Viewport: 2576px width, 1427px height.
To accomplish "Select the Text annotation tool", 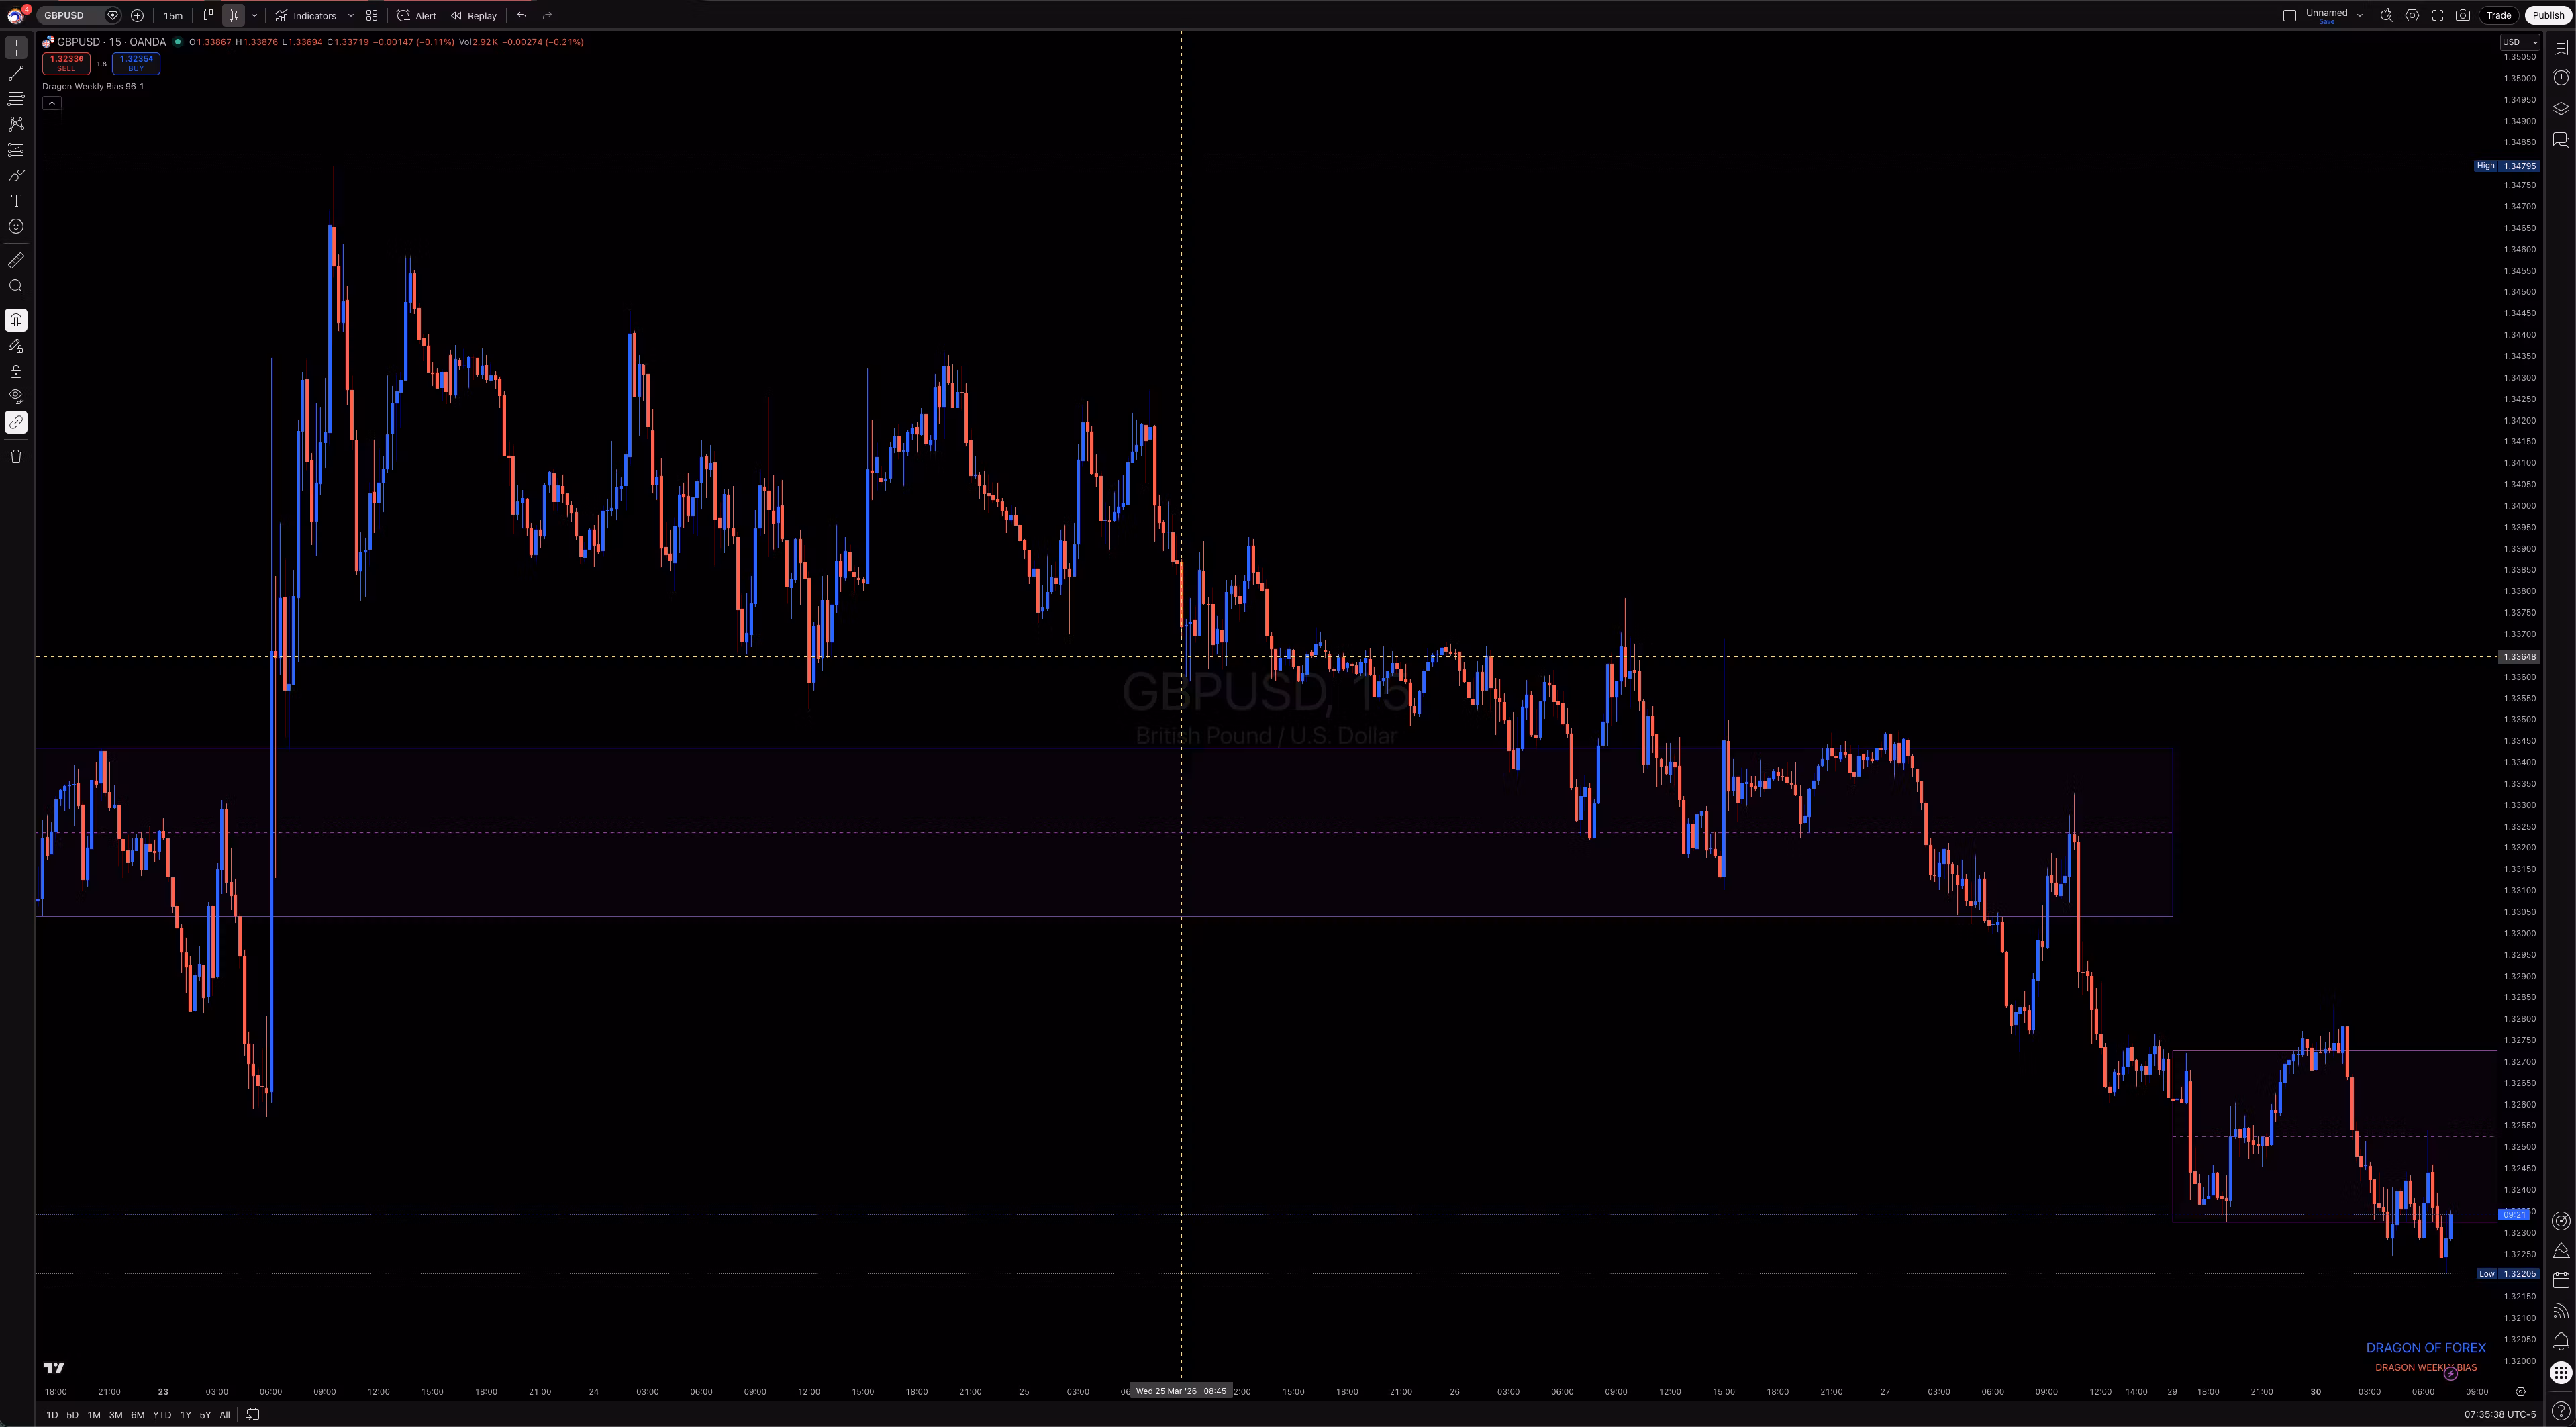I will (x=16, y=201).
